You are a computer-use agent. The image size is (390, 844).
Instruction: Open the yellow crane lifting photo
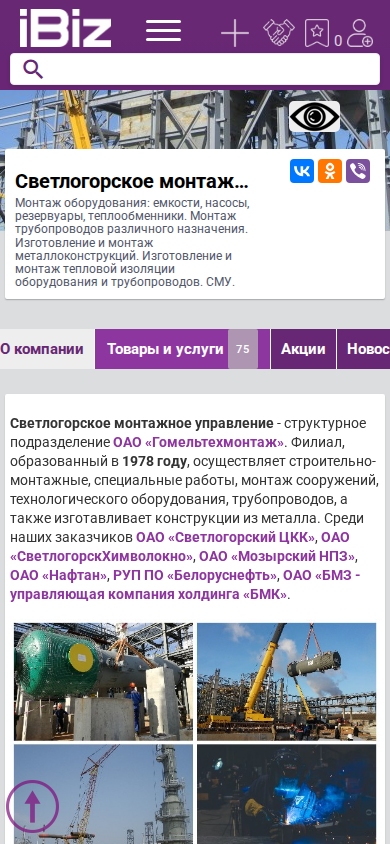pyautogui.click(x=286, y=681)
